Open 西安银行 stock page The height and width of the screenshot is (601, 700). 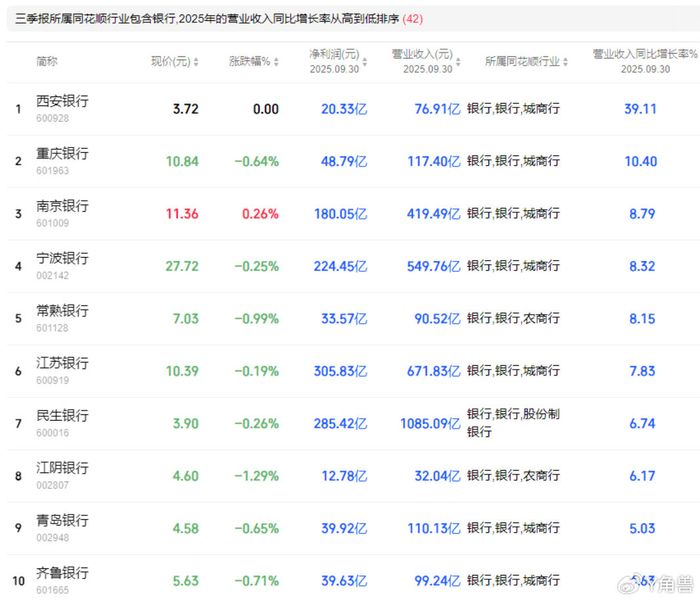pos(62,101)
